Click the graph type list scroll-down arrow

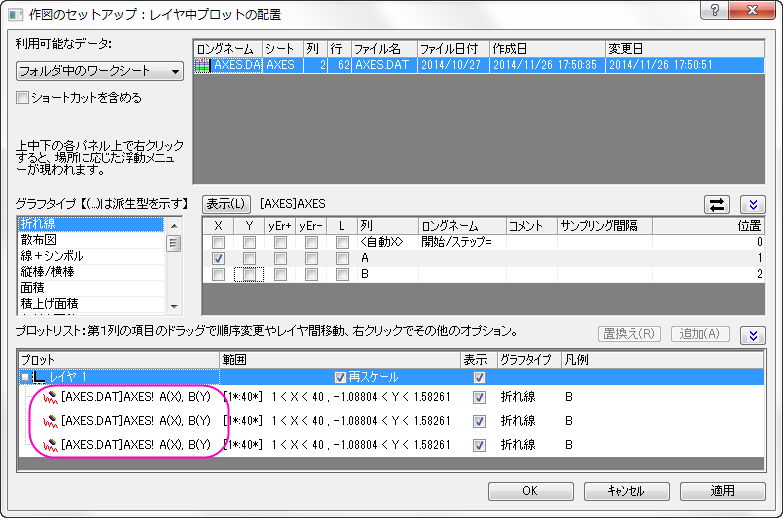(174, 306)
